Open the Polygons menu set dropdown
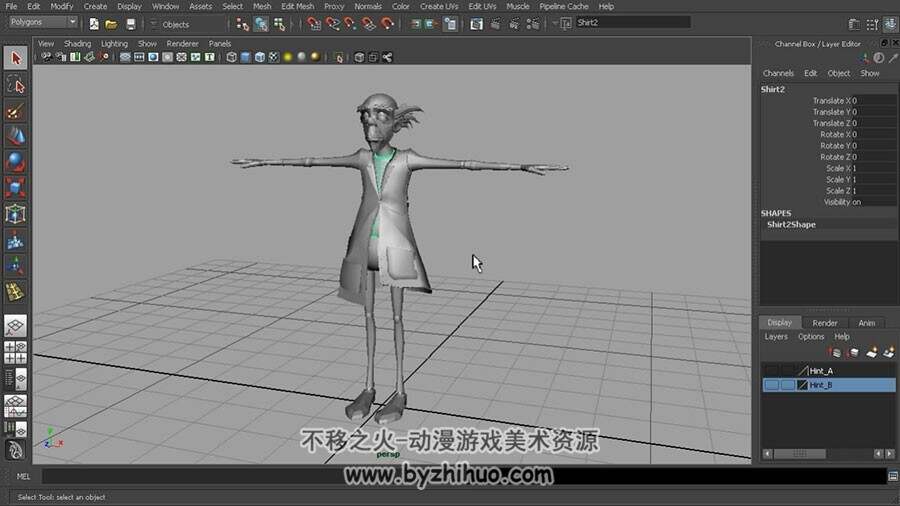The width and height of the screenshot is (900, 506). [x=44, y=22]
